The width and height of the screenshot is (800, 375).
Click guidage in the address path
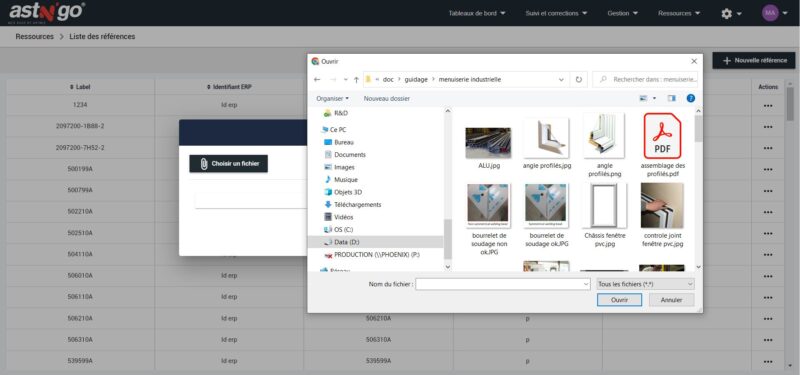[416, 80]
